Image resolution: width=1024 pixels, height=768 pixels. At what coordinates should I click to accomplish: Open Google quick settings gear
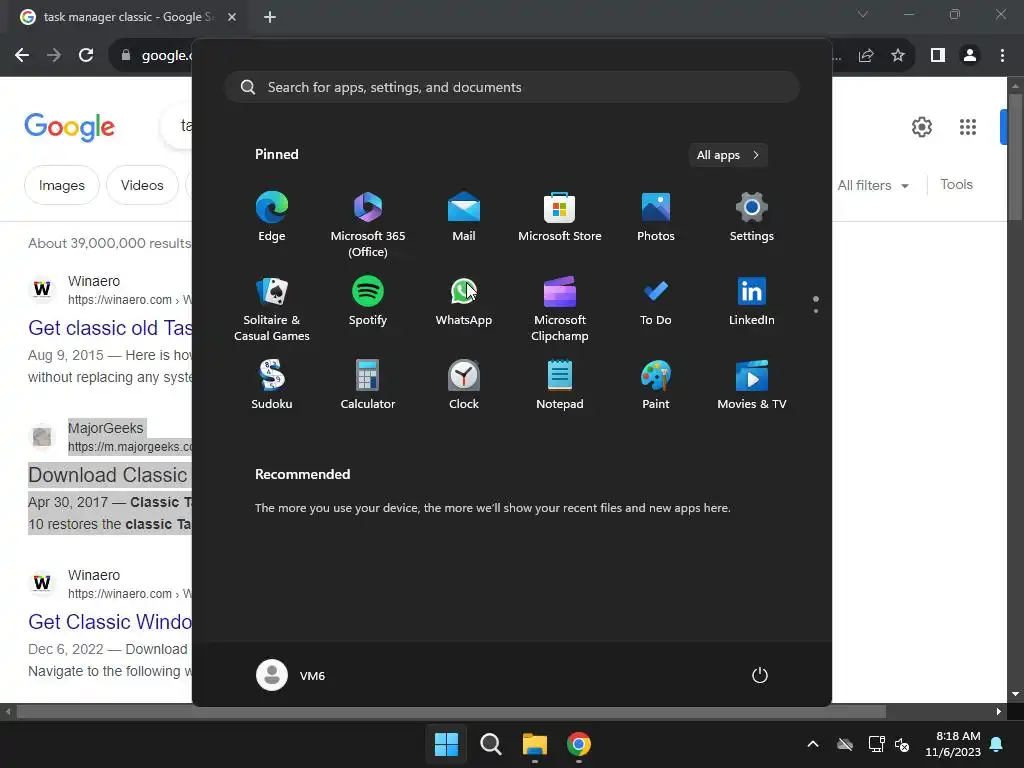pyautogui.click(x=921, y=127)
